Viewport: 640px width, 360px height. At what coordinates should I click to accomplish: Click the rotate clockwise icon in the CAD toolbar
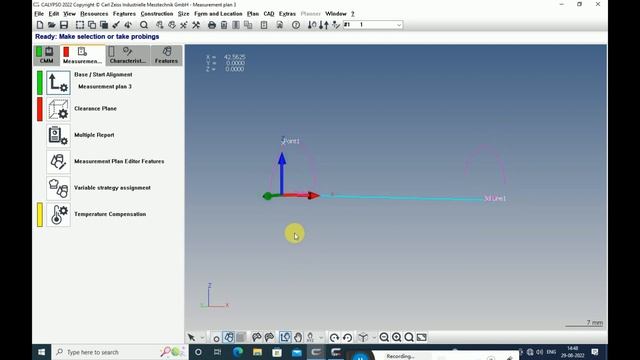pyautogui.click(x=334, y=337)
